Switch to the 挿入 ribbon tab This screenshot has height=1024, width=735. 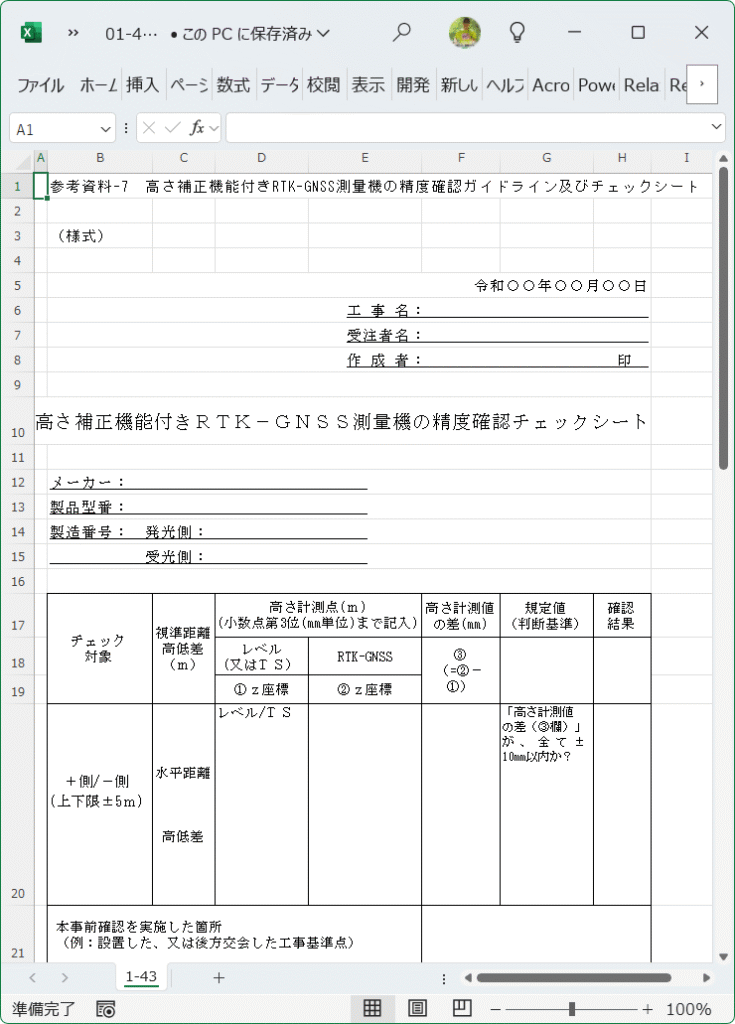tap(142, 85)
